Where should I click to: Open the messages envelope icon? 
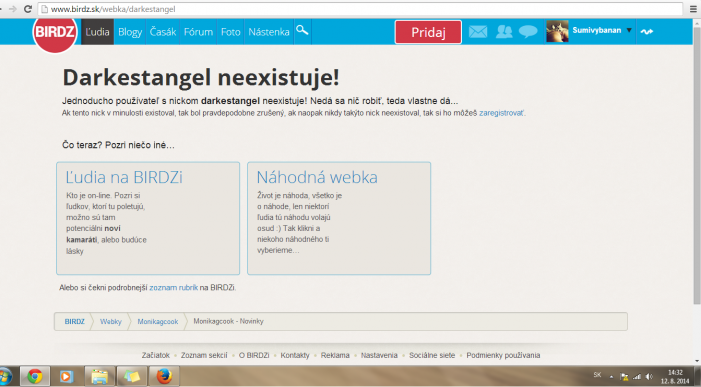point(477,31)
